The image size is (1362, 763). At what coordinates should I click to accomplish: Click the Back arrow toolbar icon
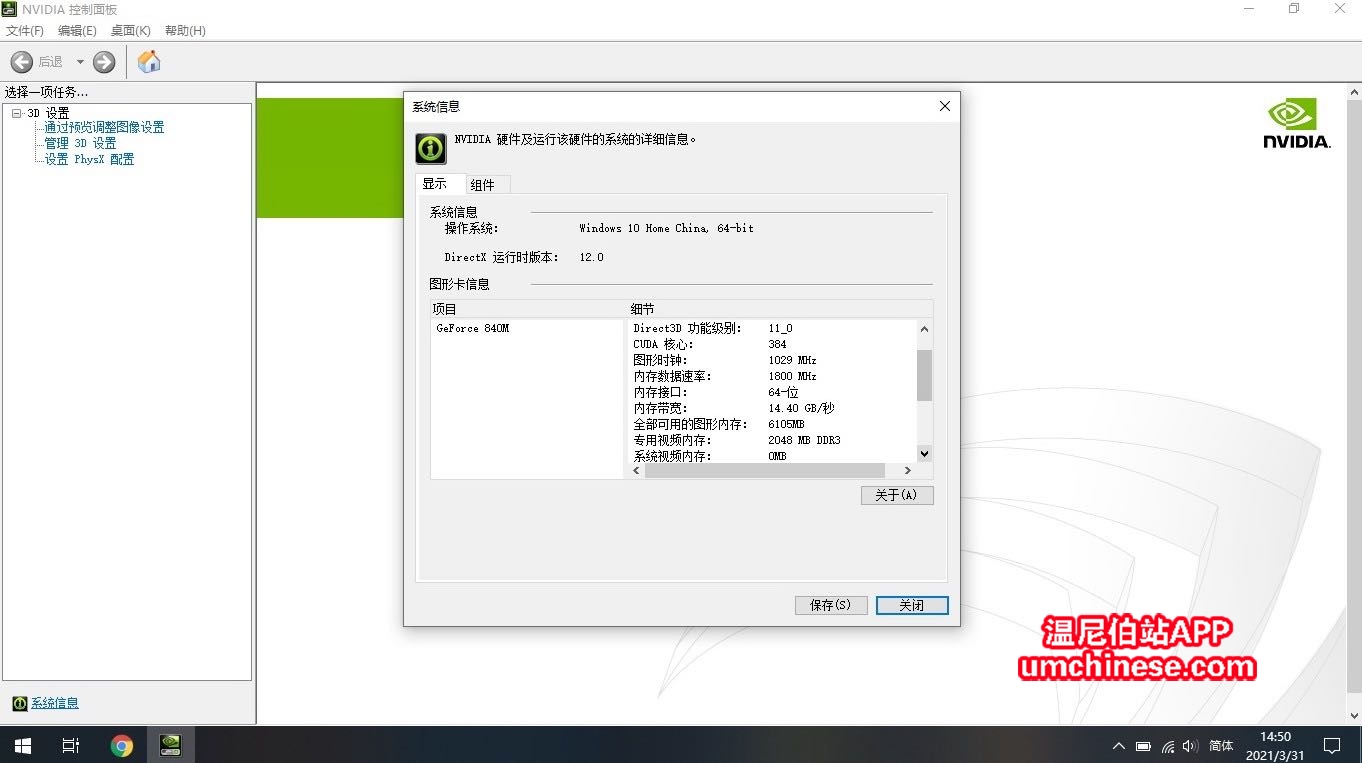click(22, 62)
